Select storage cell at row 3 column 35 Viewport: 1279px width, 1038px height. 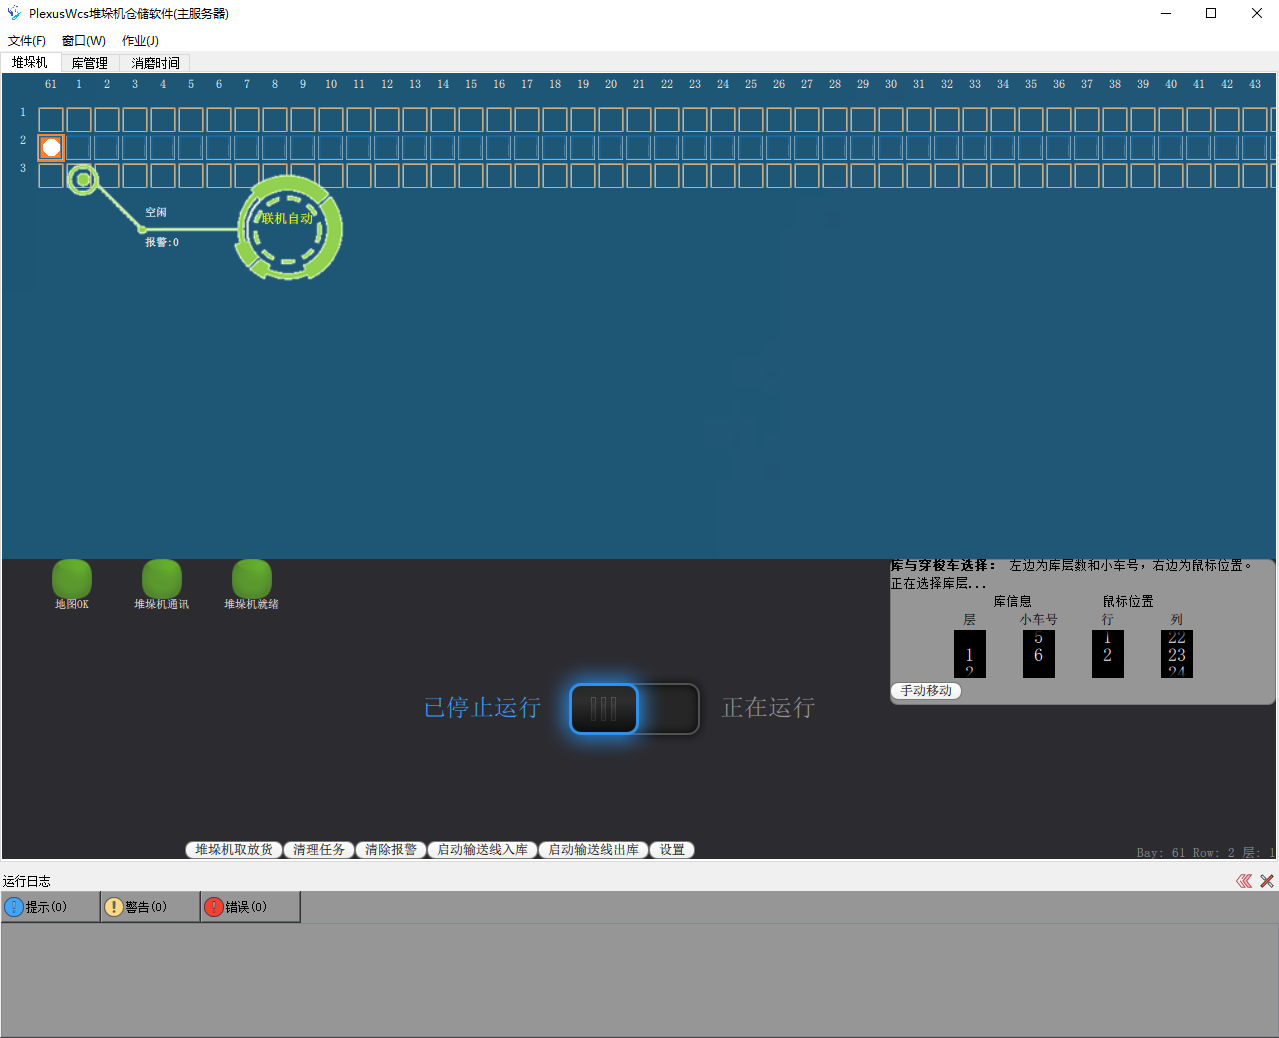(1031, 176)
